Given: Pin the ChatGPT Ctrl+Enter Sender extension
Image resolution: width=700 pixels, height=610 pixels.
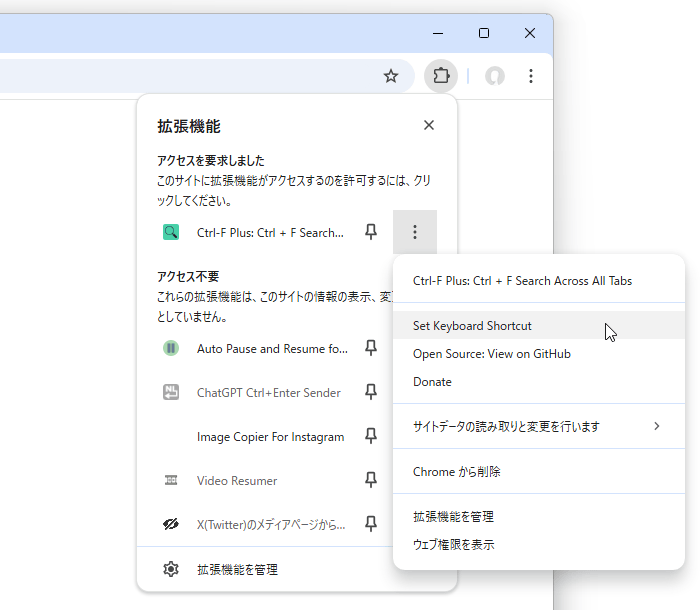Looking at the screenshot, I should tap(371, 392).
